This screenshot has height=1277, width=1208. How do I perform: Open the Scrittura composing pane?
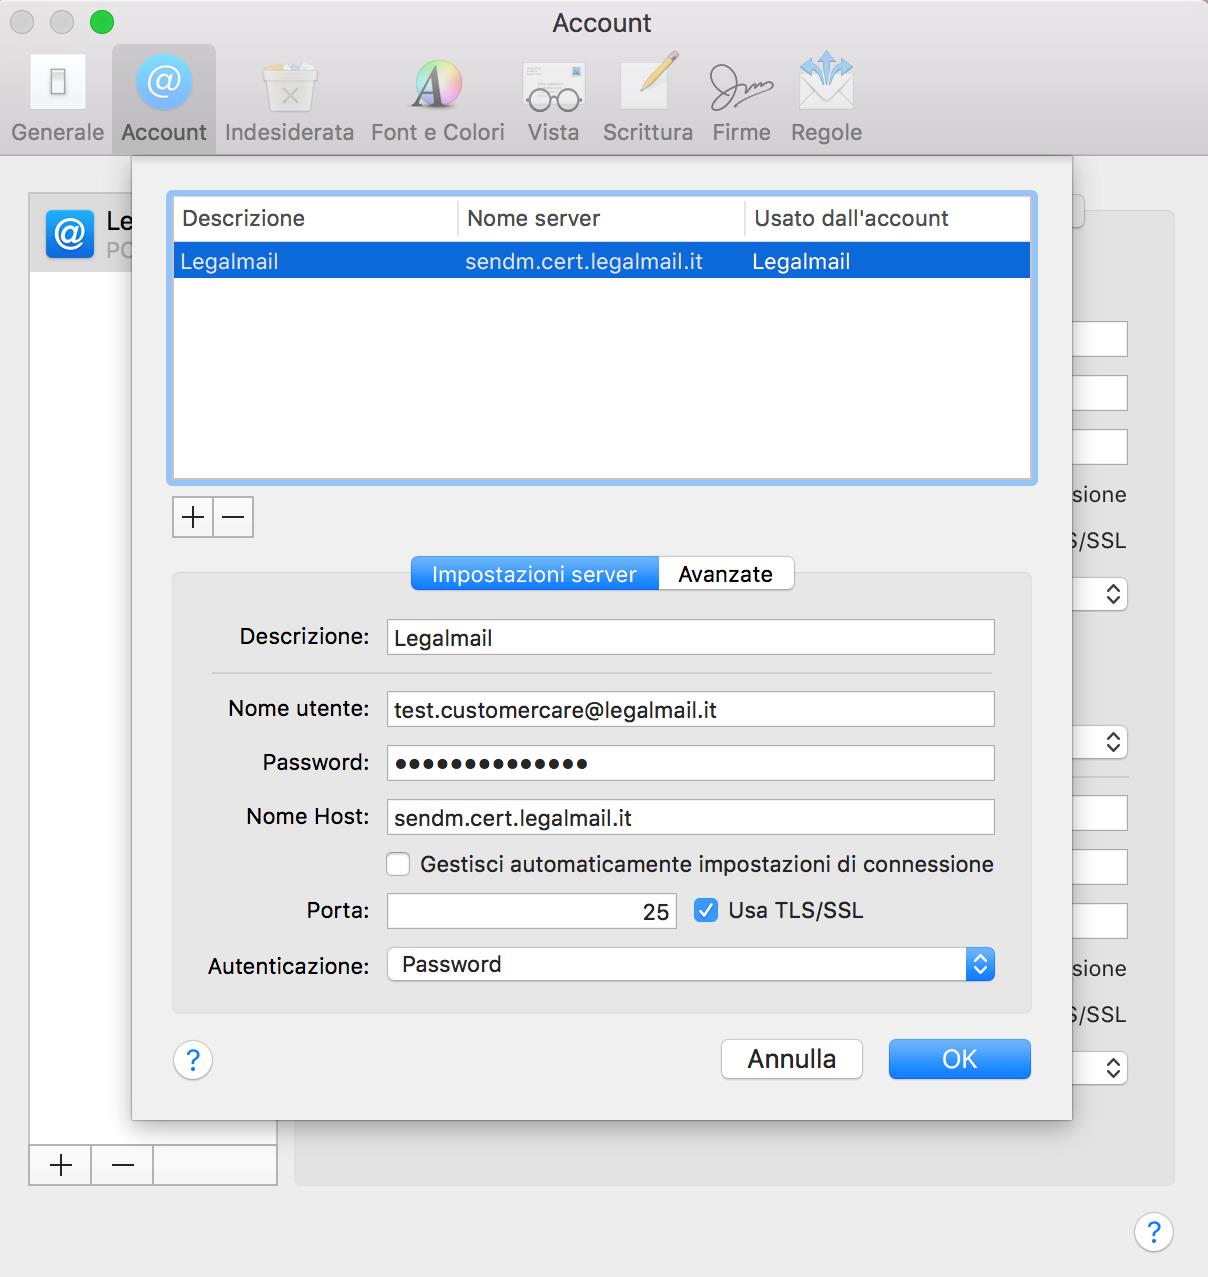tap(647, 99)
